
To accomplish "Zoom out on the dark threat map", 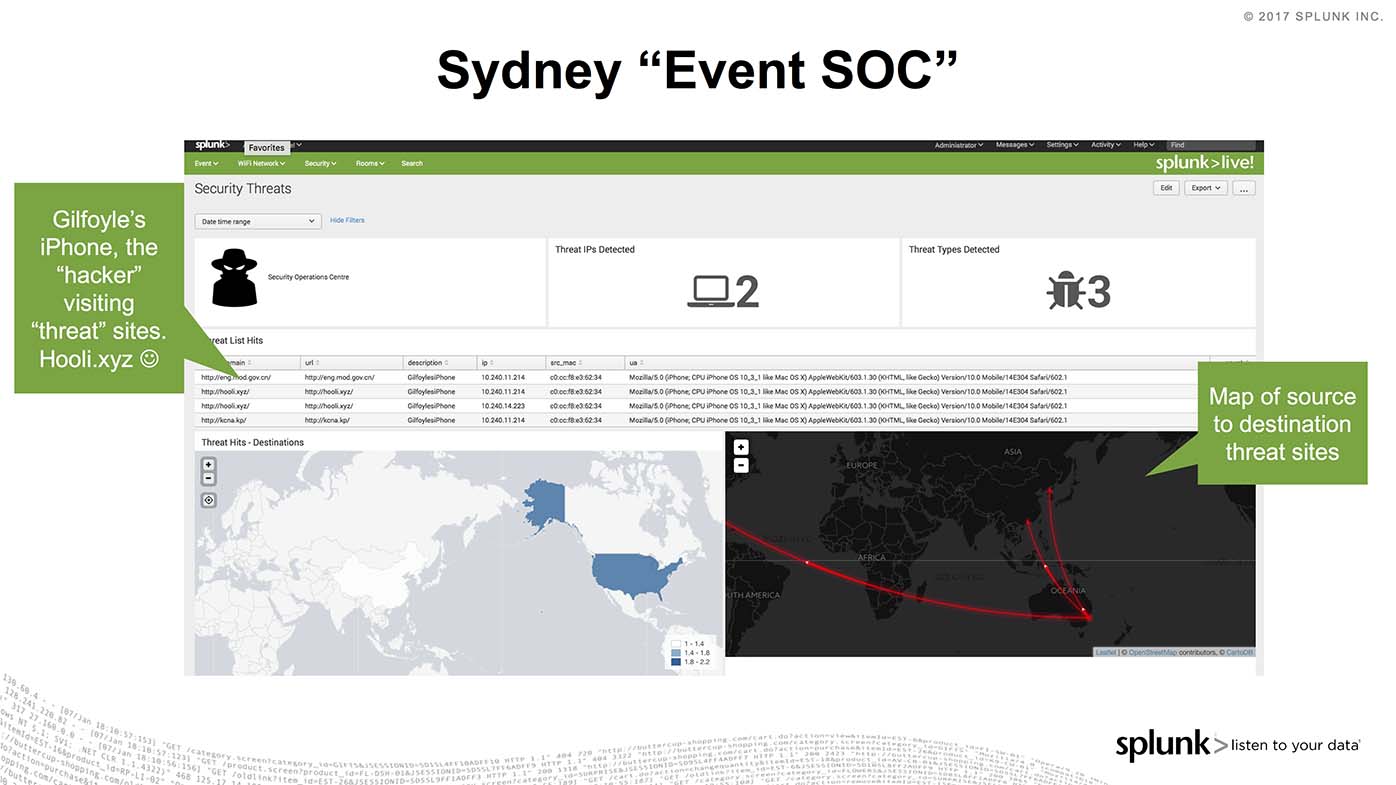I will [741, 465].
